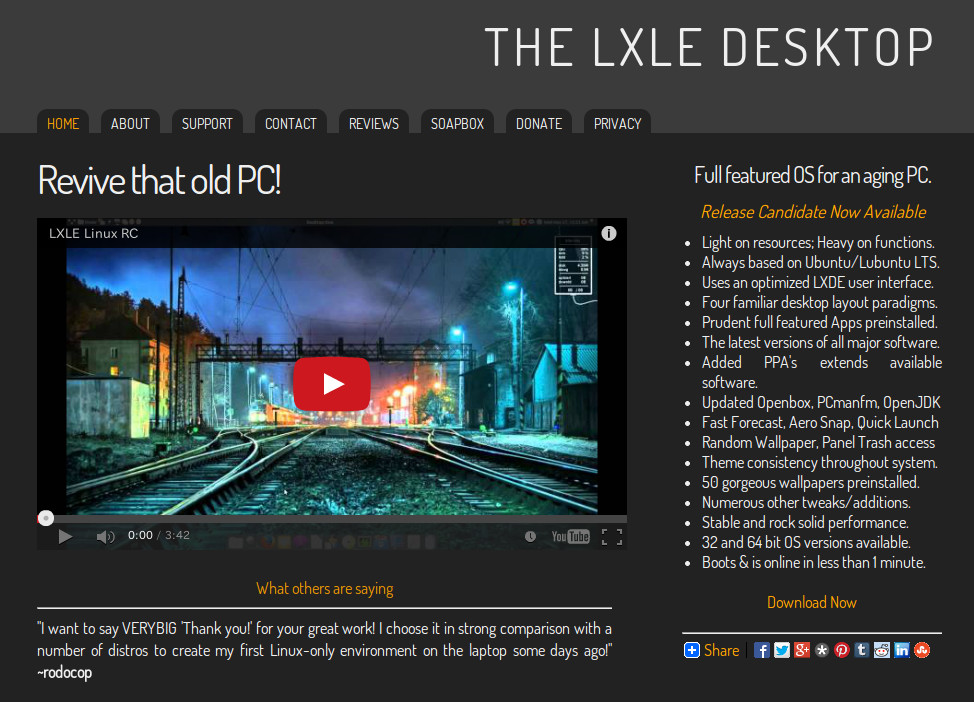Click Prudent full featured Apps preinstalled
Viewport: 974px width, 702px height.
(x=819, y=322)
